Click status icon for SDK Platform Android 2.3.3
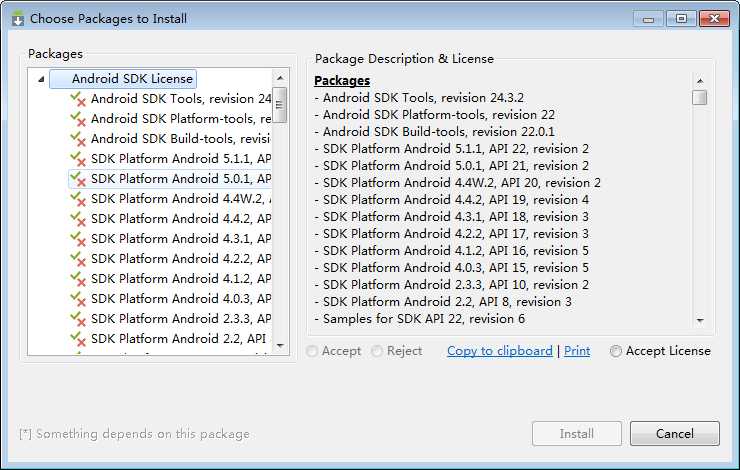 coord(78,319)
